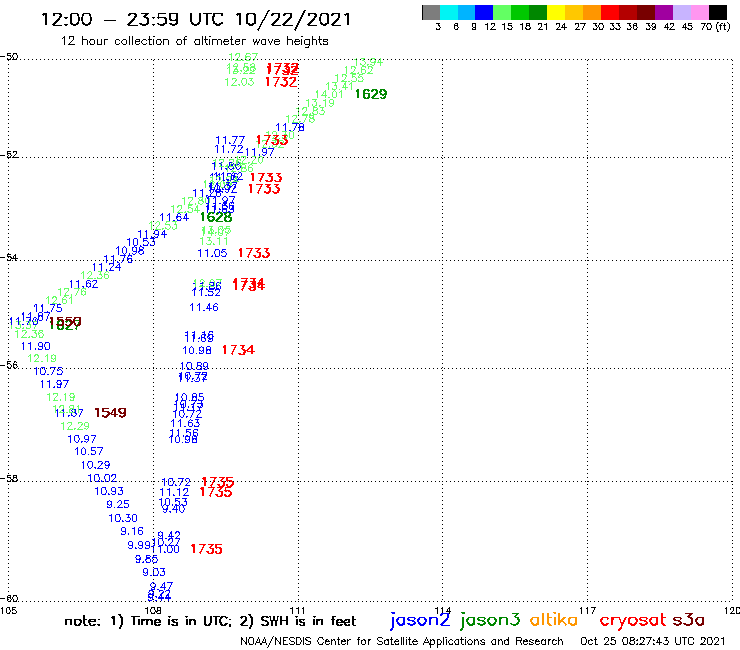Image resolution: width=740 pixels, height=650 pixels.
Task: Click the '12:00 – 23:59 UTC 10/22/2021' title
Action: [196, 19]
